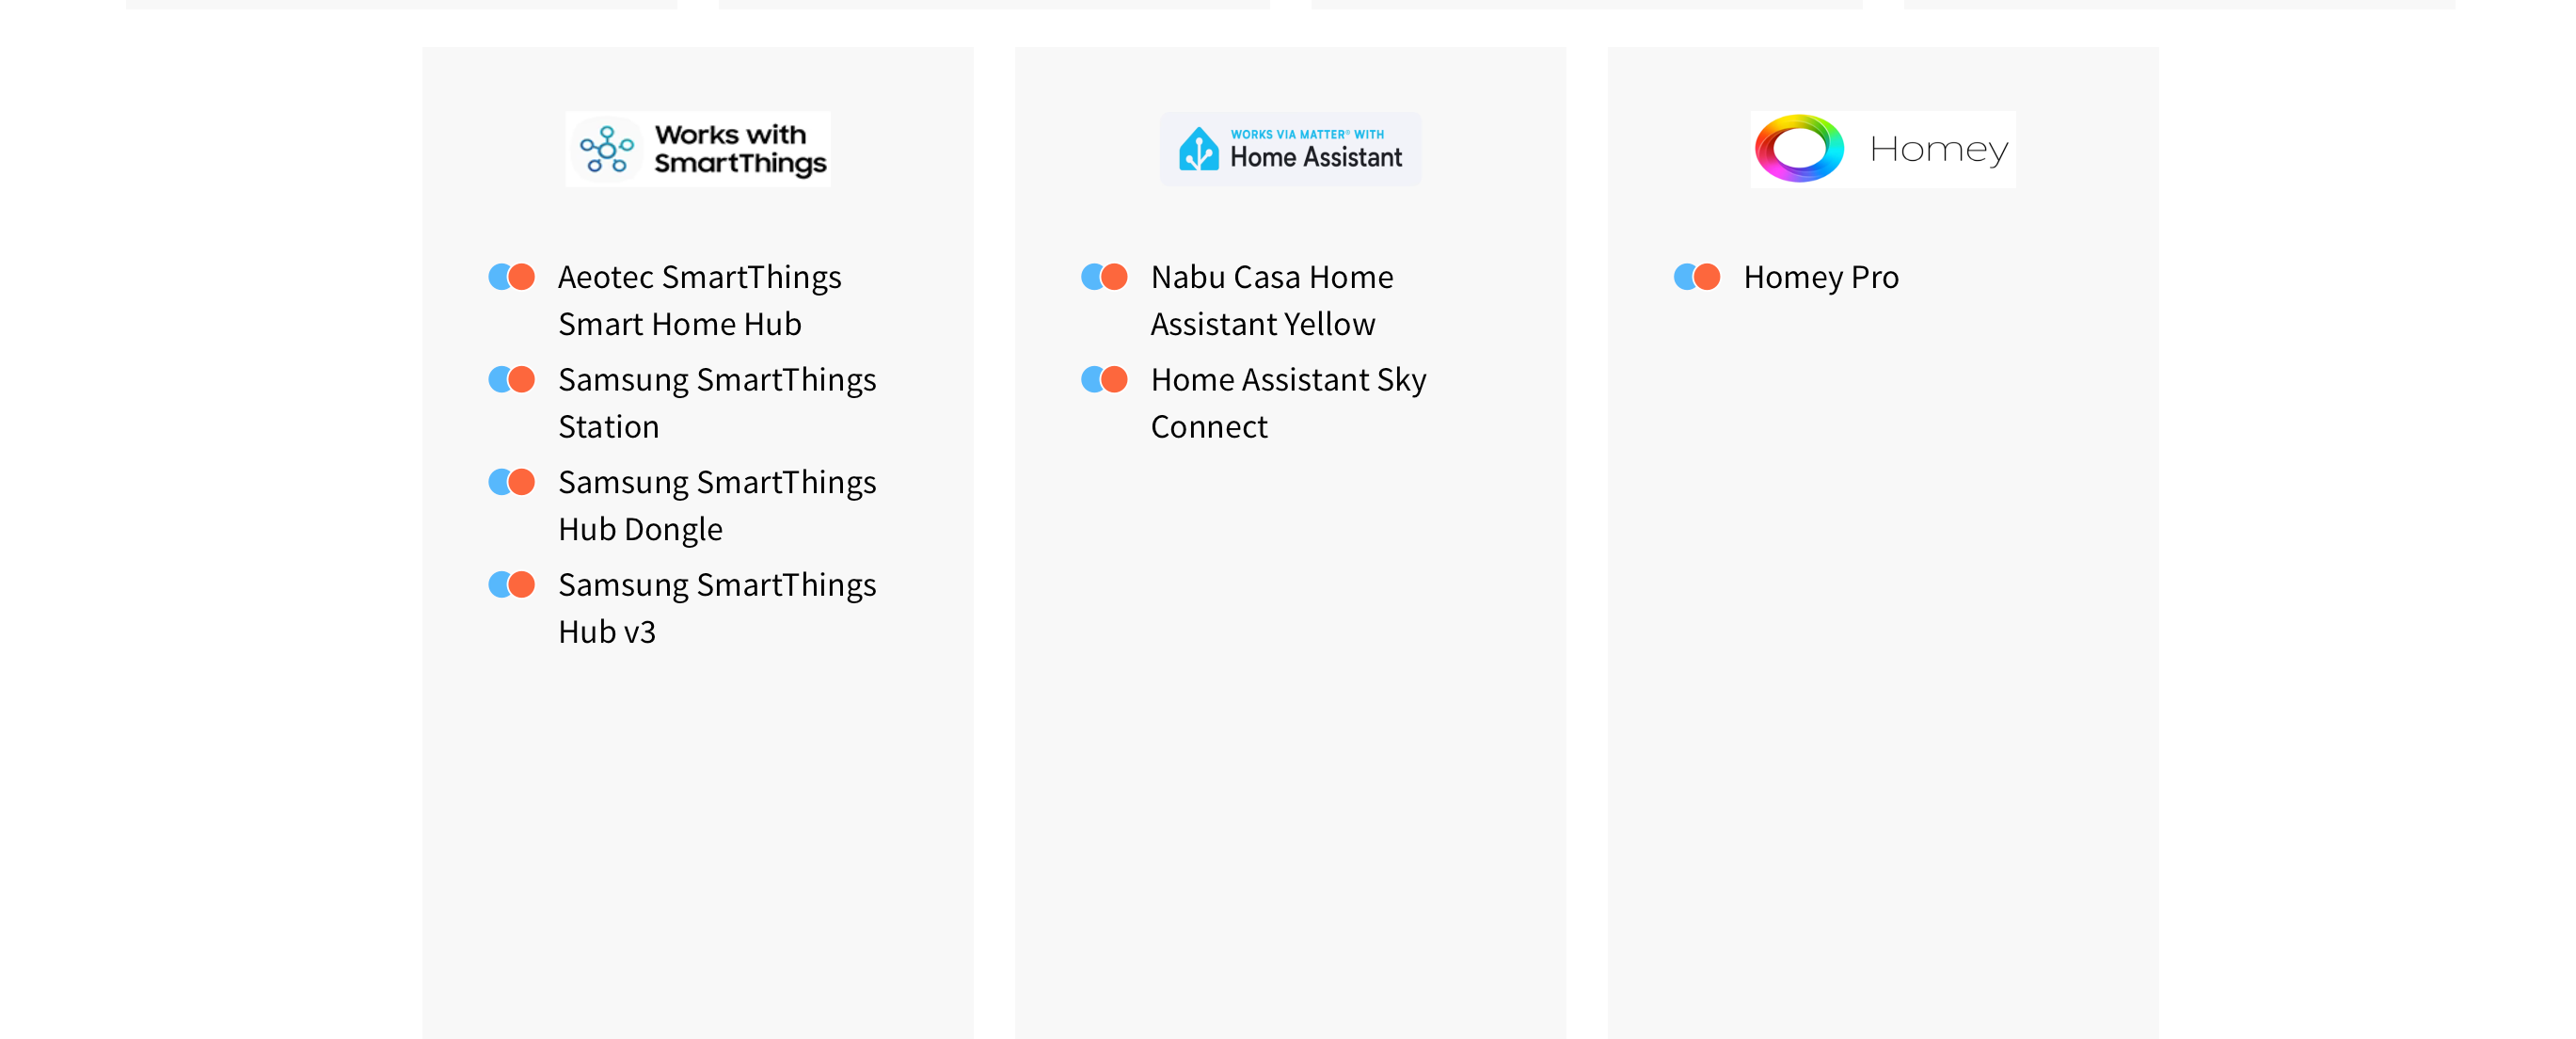Open Samsung SmartThings Hub v3 entry
The height and width of the screenshot is (1039, 2576).
point(717,608)
